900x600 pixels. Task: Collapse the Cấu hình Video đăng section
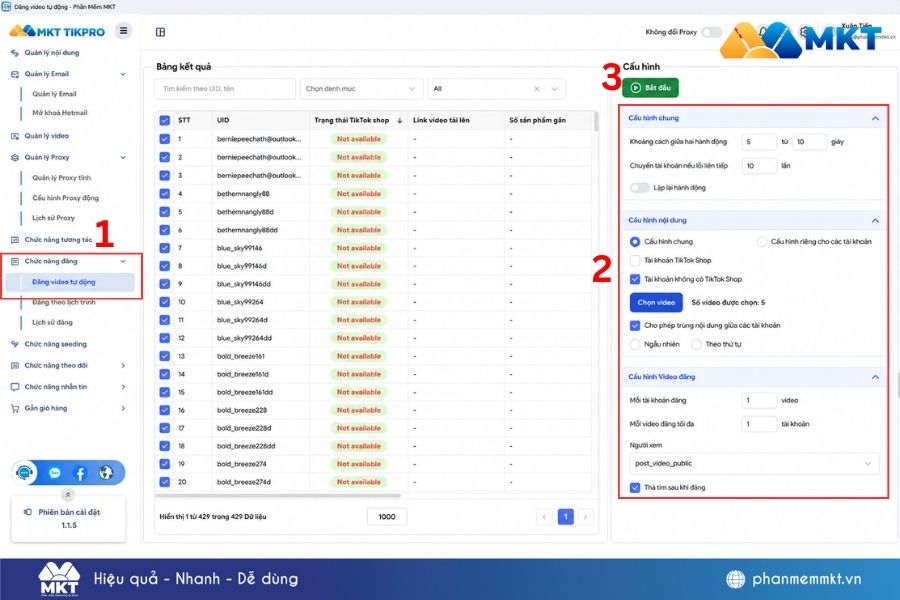click(875, 377)
